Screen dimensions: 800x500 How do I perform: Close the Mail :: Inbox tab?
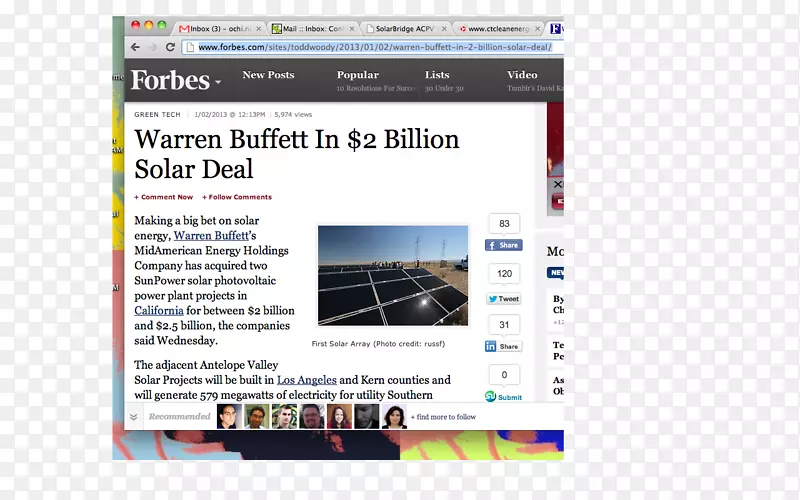[x=352, y=29]
